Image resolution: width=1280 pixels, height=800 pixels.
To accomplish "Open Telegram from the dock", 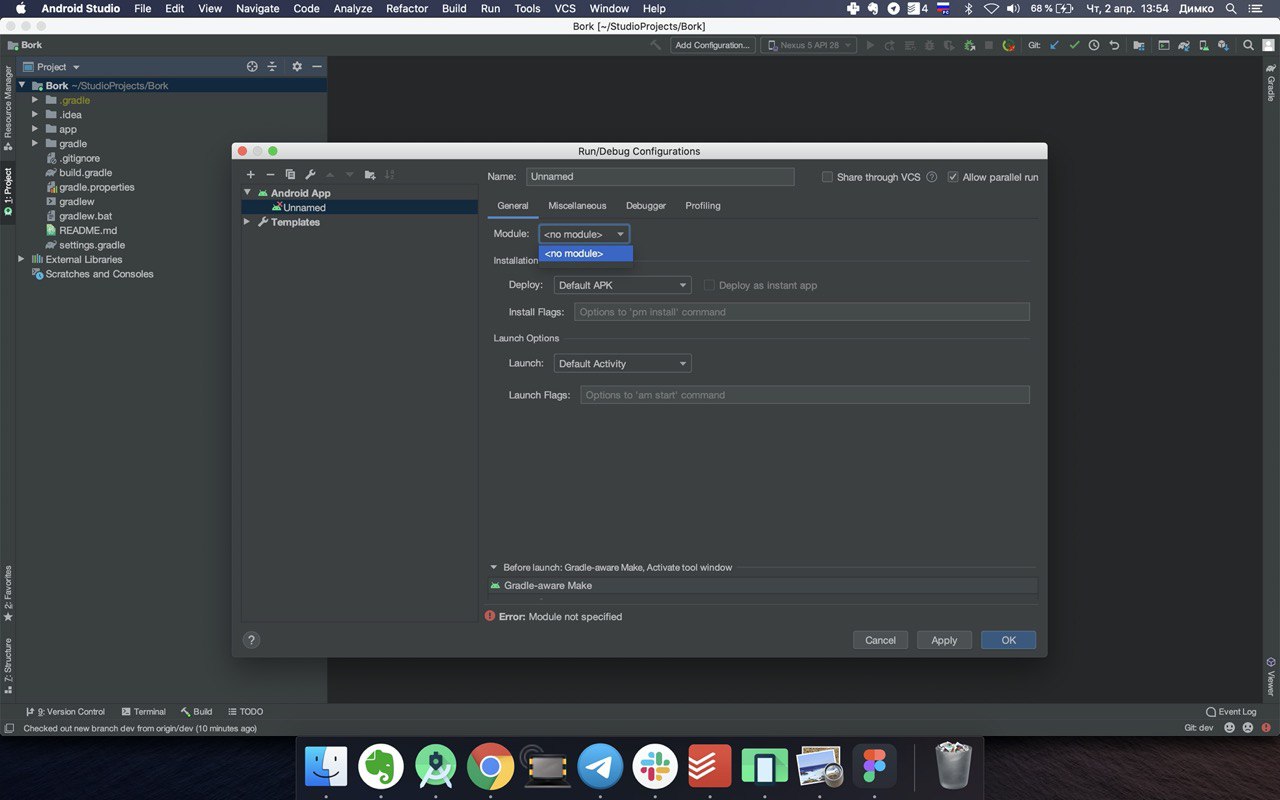I will 600,767.
